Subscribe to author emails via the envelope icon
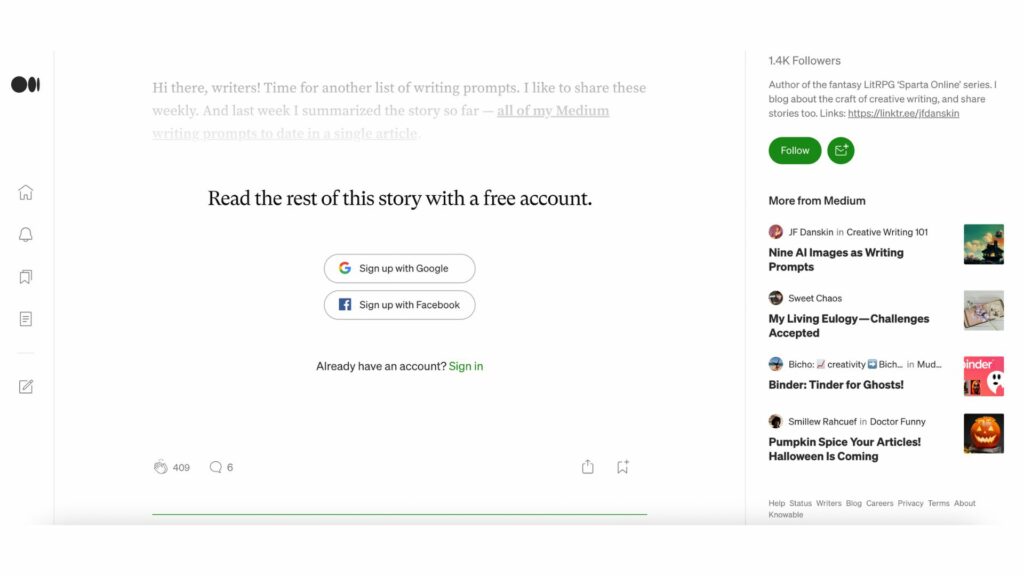Viewport: 1024px width, 576px height. pos(840,150)
